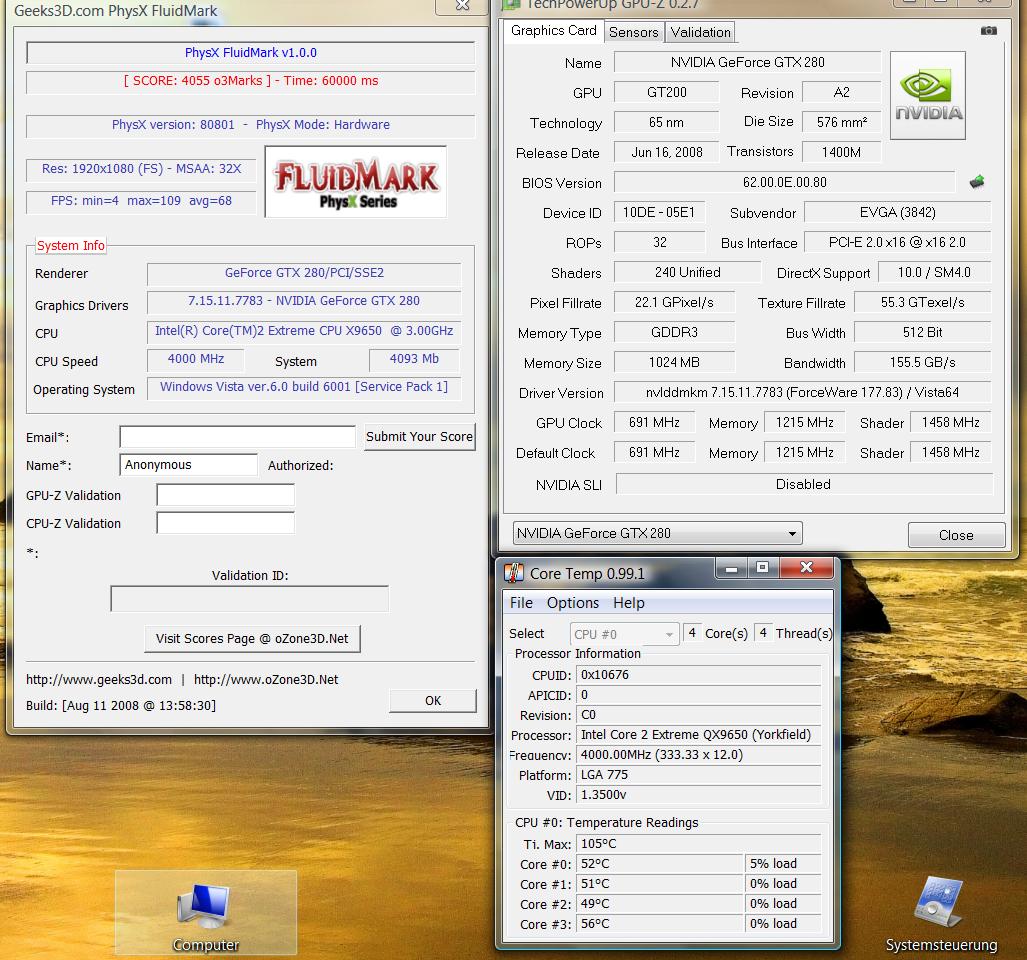This screenshot has width=1027, height=960.
Task: Open the Help menu in Core Temp
Action: 629,602
